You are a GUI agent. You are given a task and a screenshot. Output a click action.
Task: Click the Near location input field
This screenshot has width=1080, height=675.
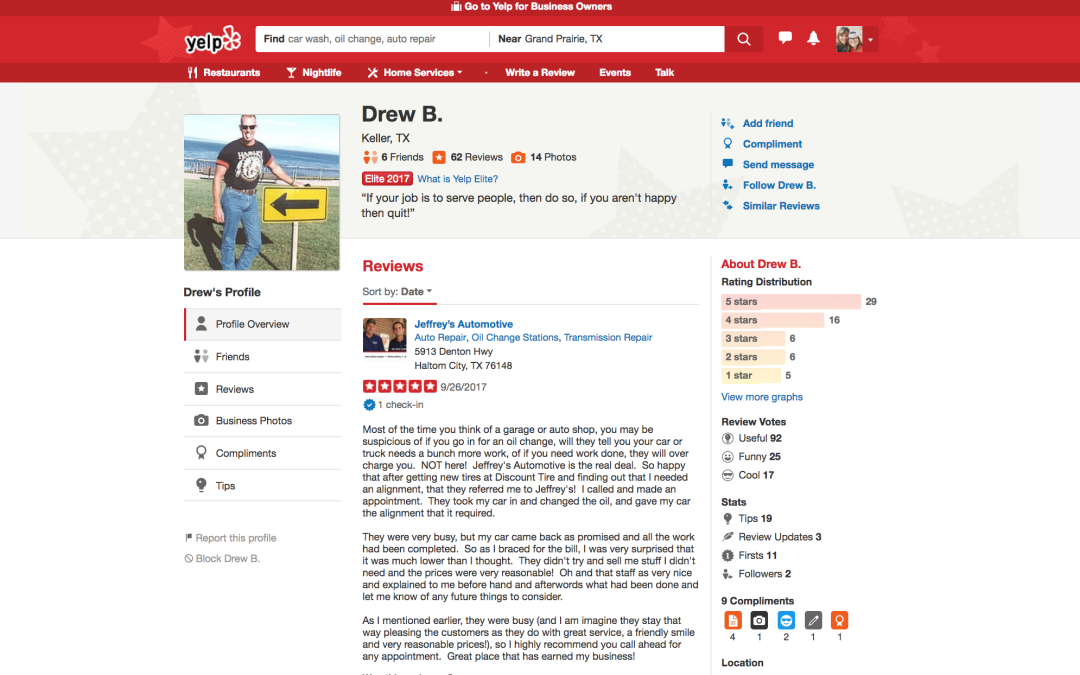(607, 39)
